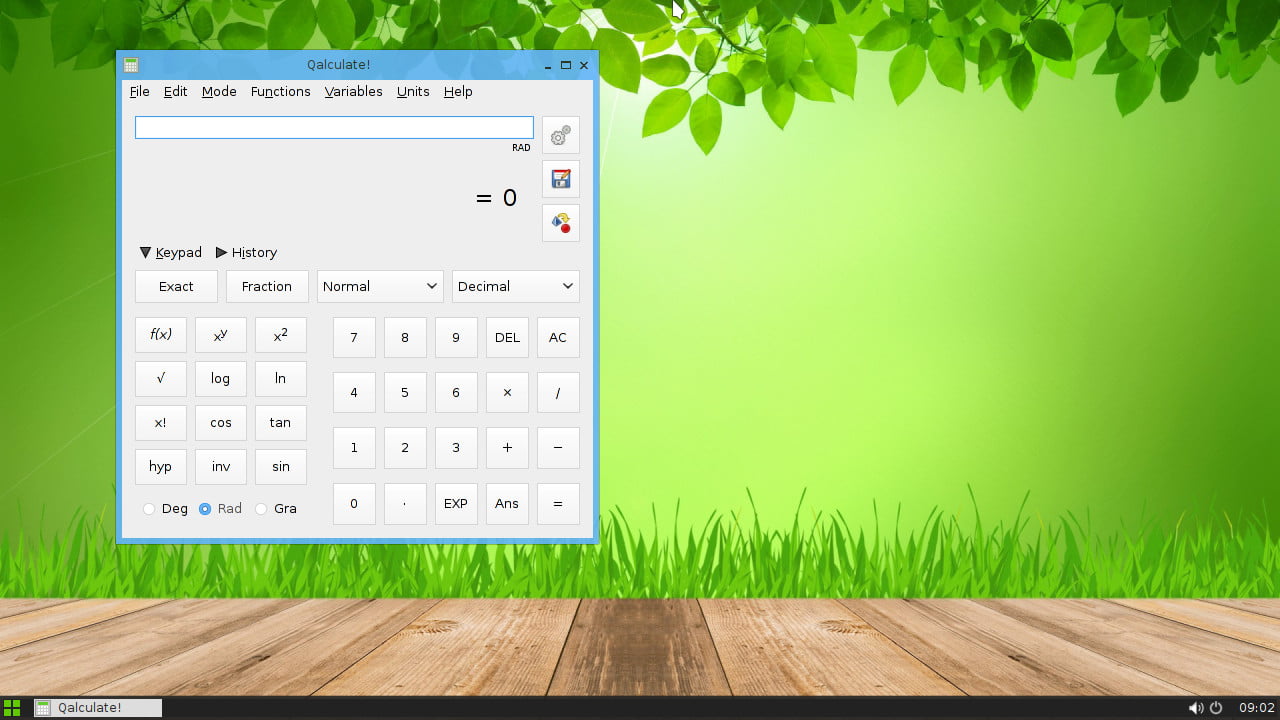Expand the History section
The image size is (1280, 720).
(x=247, y=253)
